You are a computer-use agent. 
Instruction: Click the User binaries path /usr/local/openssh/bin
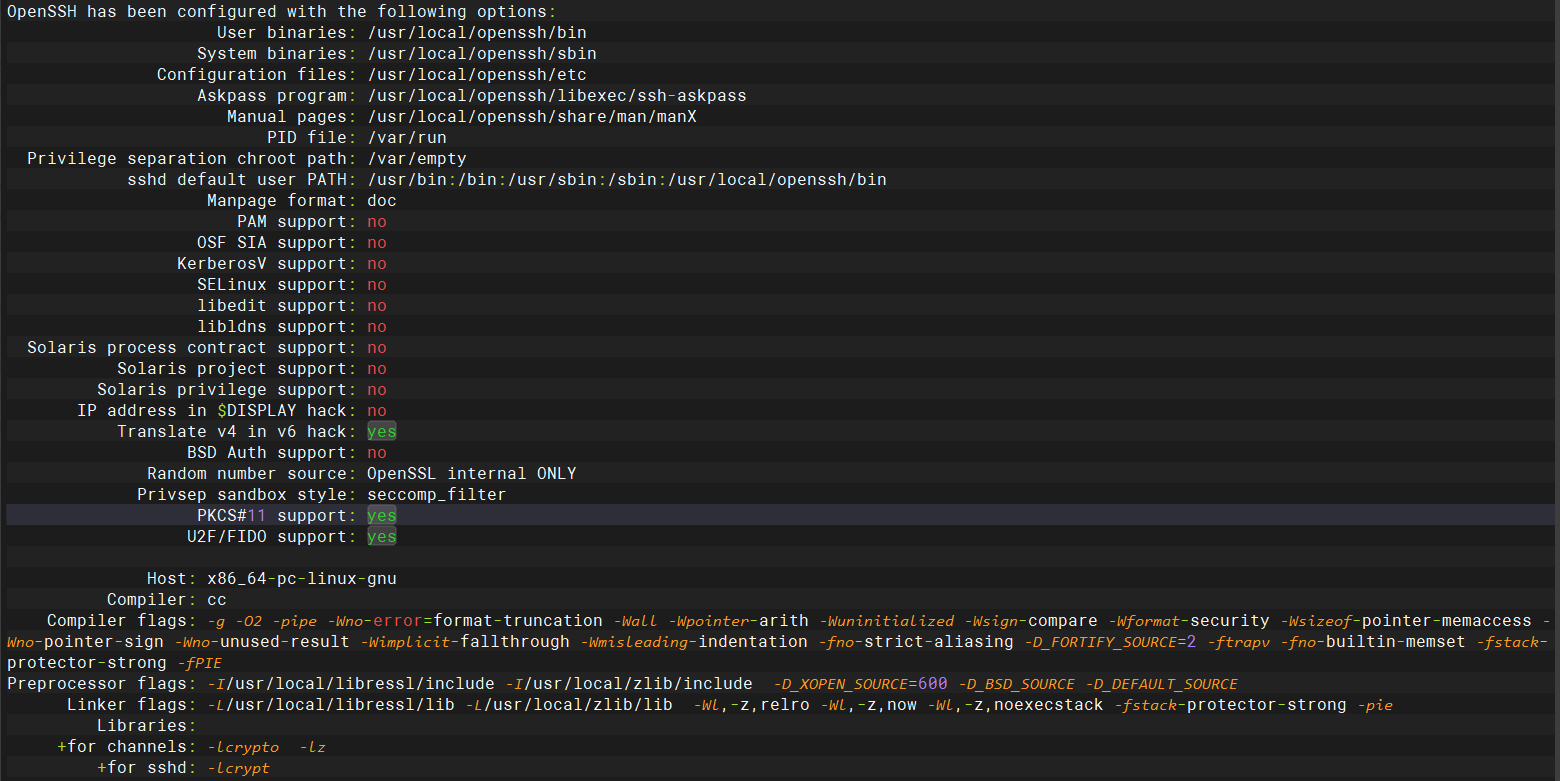(x=477, y=33)
